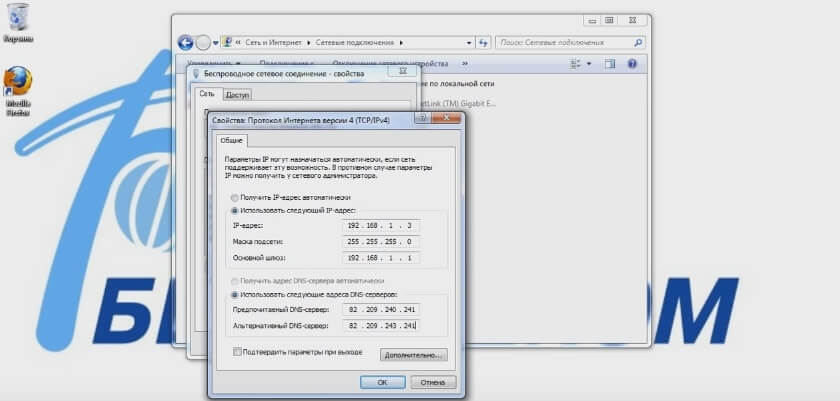
Task: Click the IP-адрес input field
Action: [x=381, y=225]
